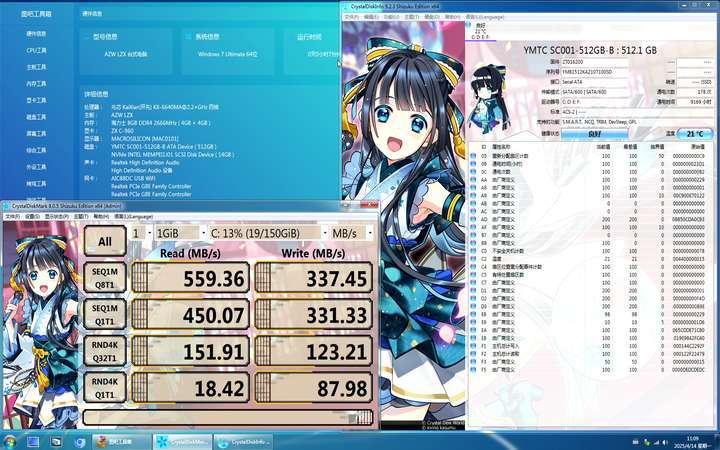The width and height of the screenshot is (720, 450).
Task: Click the status icon of the C0 unsafe shutdown row
Action: 473,251
